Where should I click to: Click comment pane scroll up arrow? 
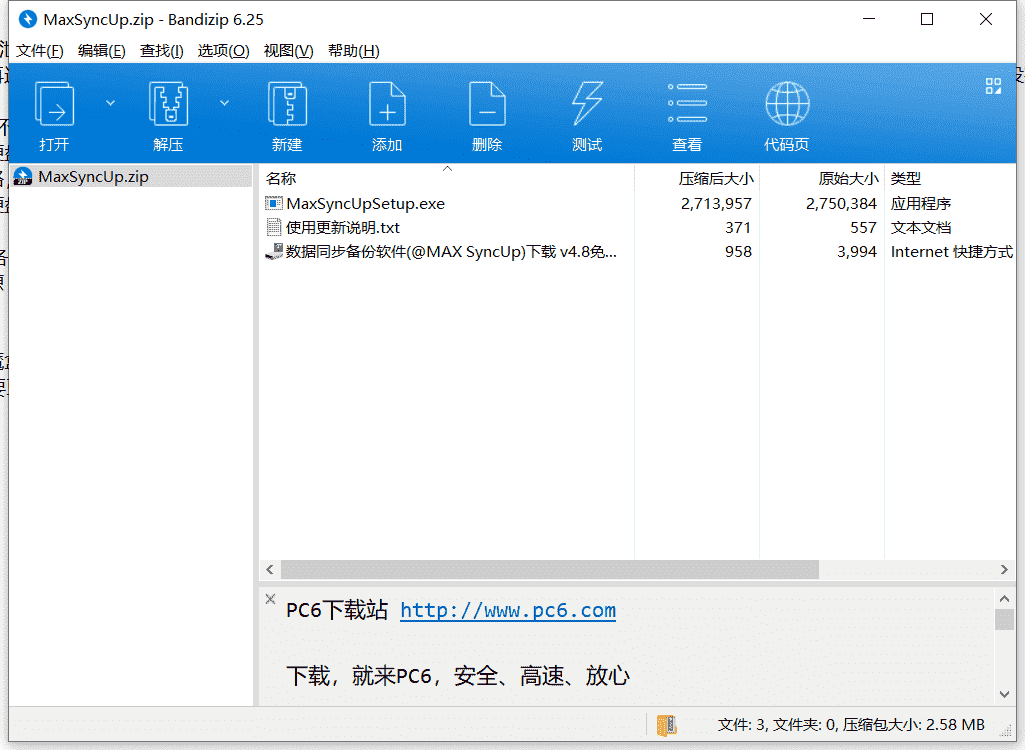(x=1005, y=598)
